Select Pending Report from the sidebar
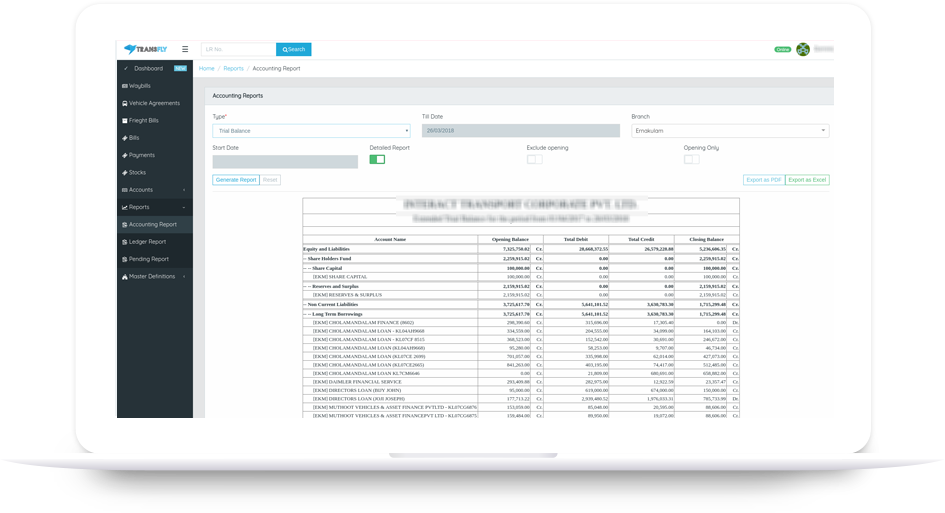This screenshot has width=945, height=513. click(x=148, y=259)
